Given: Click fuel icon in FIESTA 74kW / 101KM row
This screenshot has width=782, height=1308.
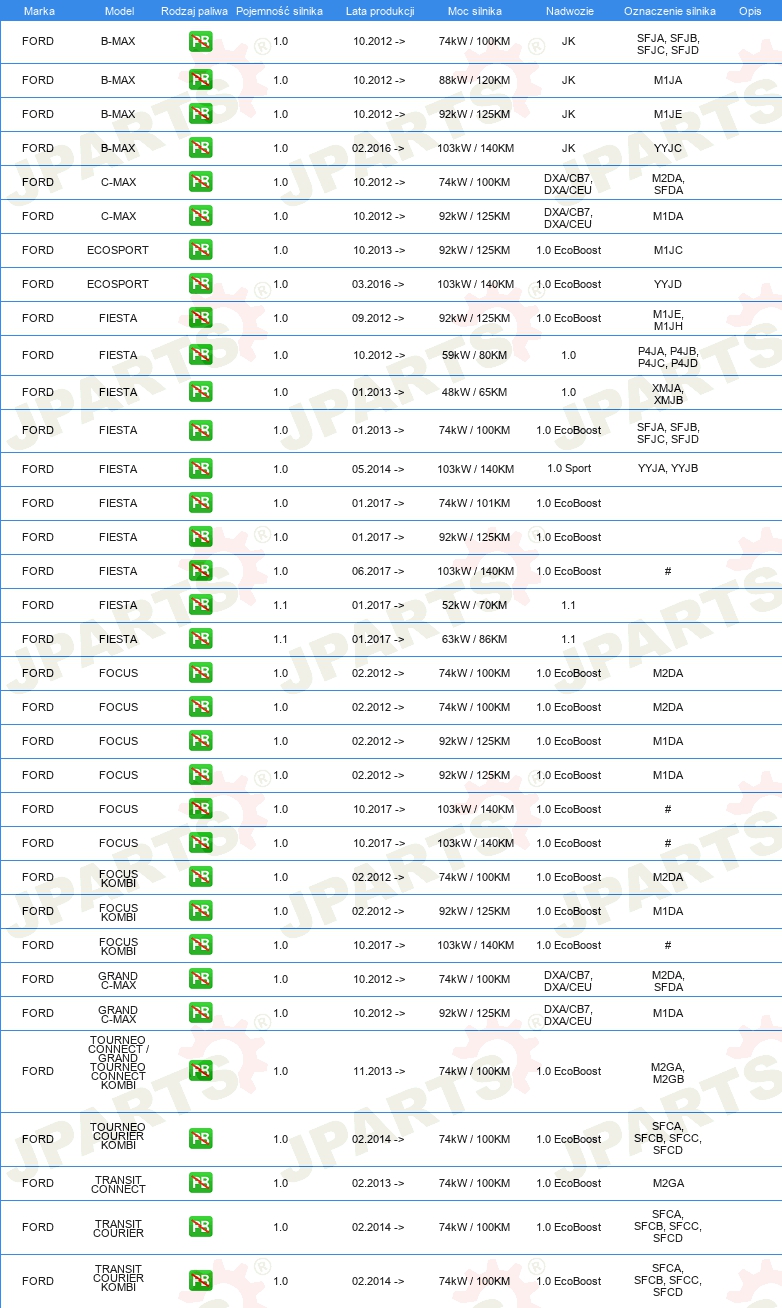Looking at the screenshot, I should tap(201, 503).
